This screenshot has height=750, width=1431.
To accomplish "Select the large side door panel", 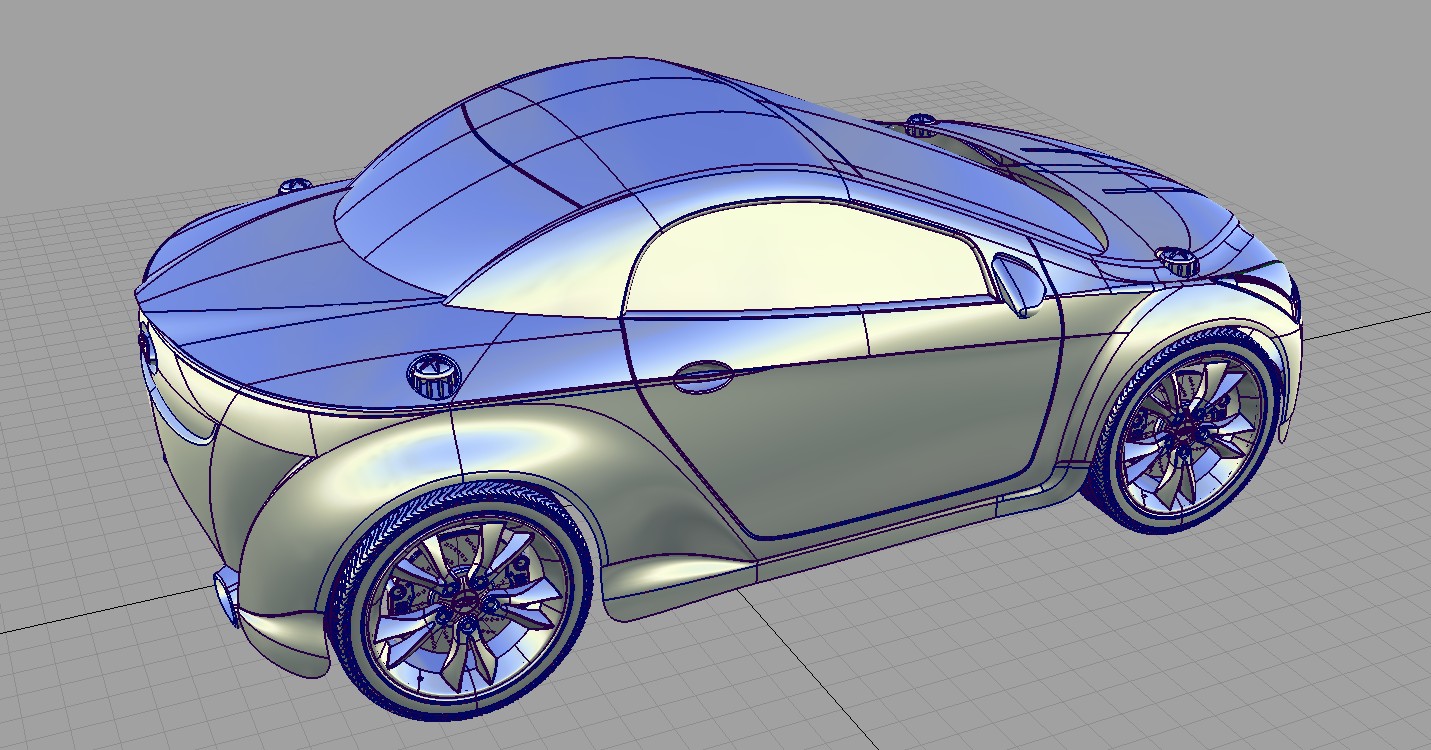I will coord(860,420).
